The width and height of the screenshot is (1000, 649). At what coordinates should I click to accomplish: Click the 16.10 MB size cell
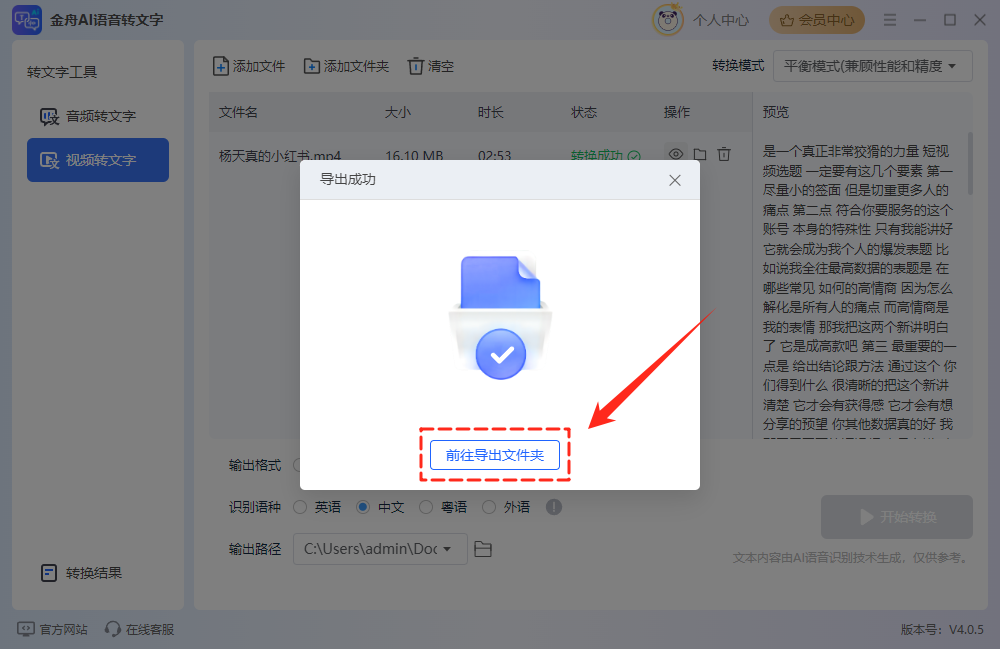click(x=414, y=156)
